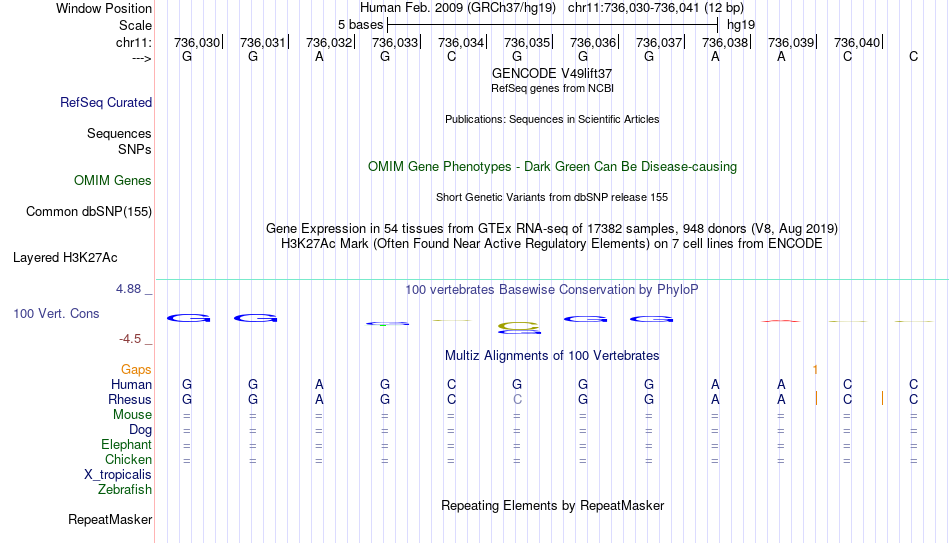Select the Chicken species row label
The width and height of the screenshot is (950, 543).
coord(128,459)
